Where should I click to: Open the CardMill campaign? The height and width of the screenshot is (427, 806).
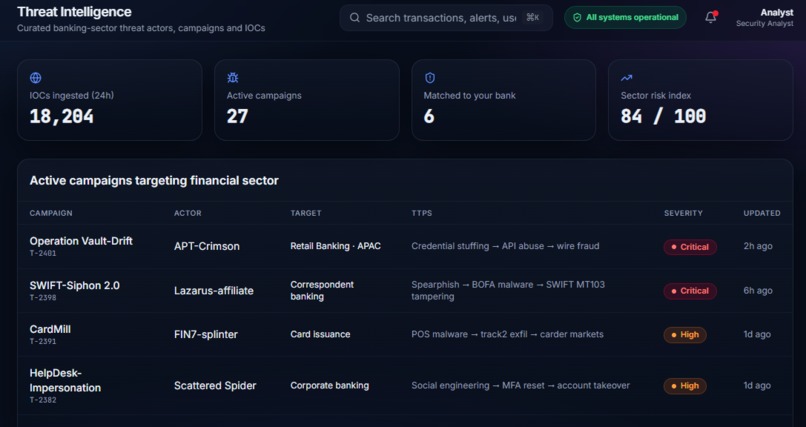[50, 329]
